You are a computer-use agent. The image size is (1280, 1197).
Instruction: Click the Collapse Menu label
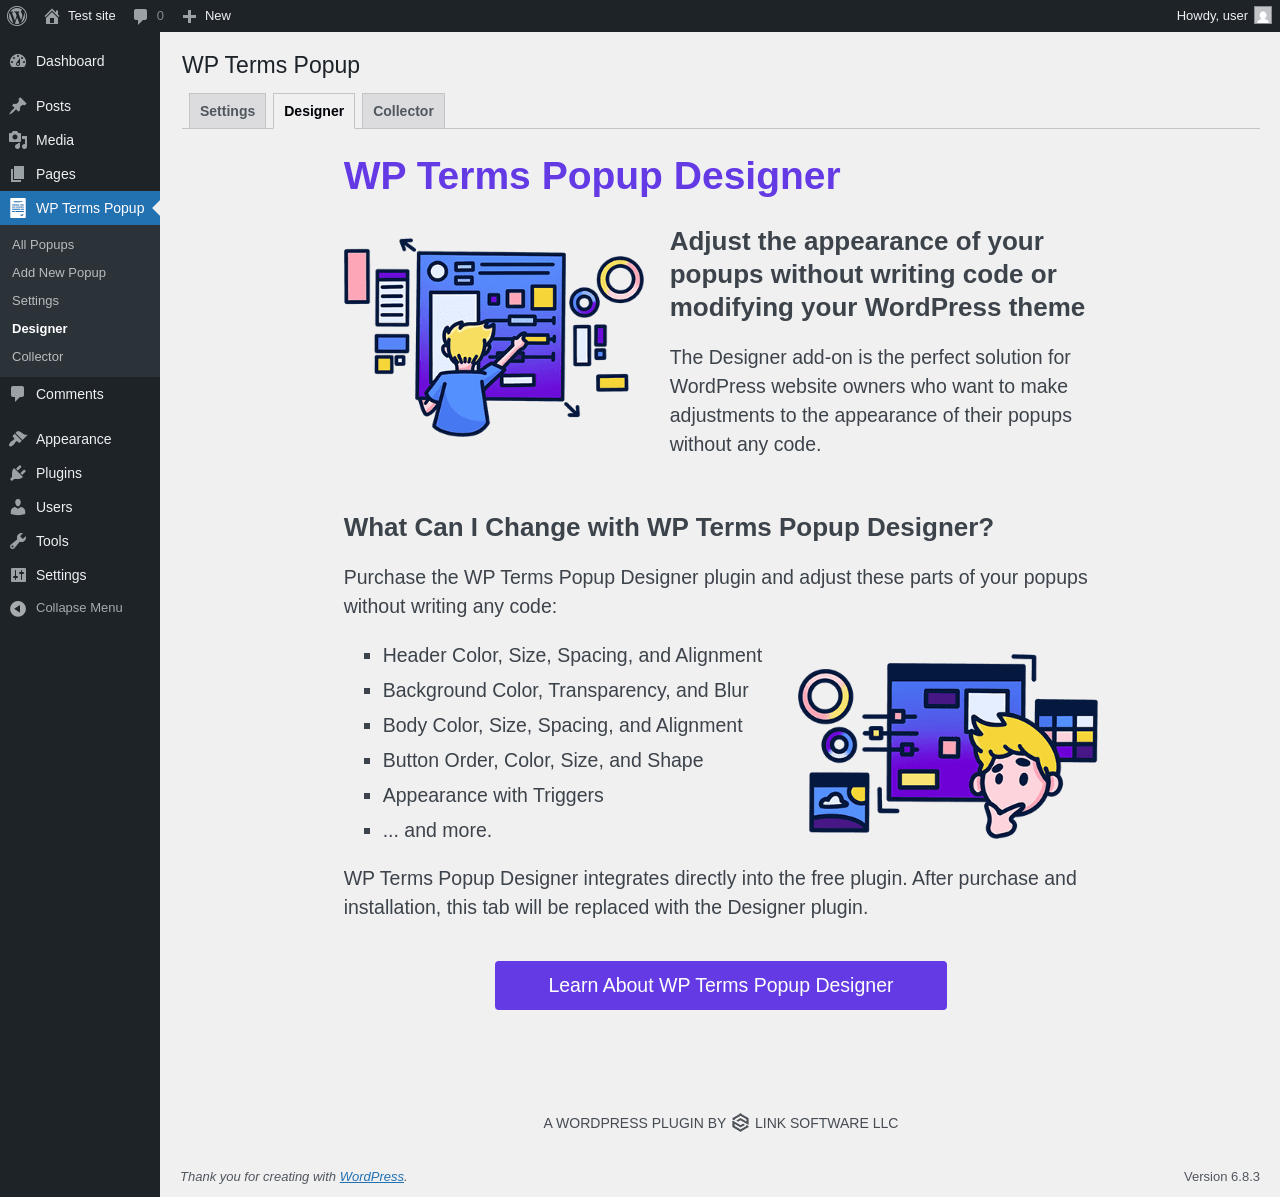[x=79, y=608]
